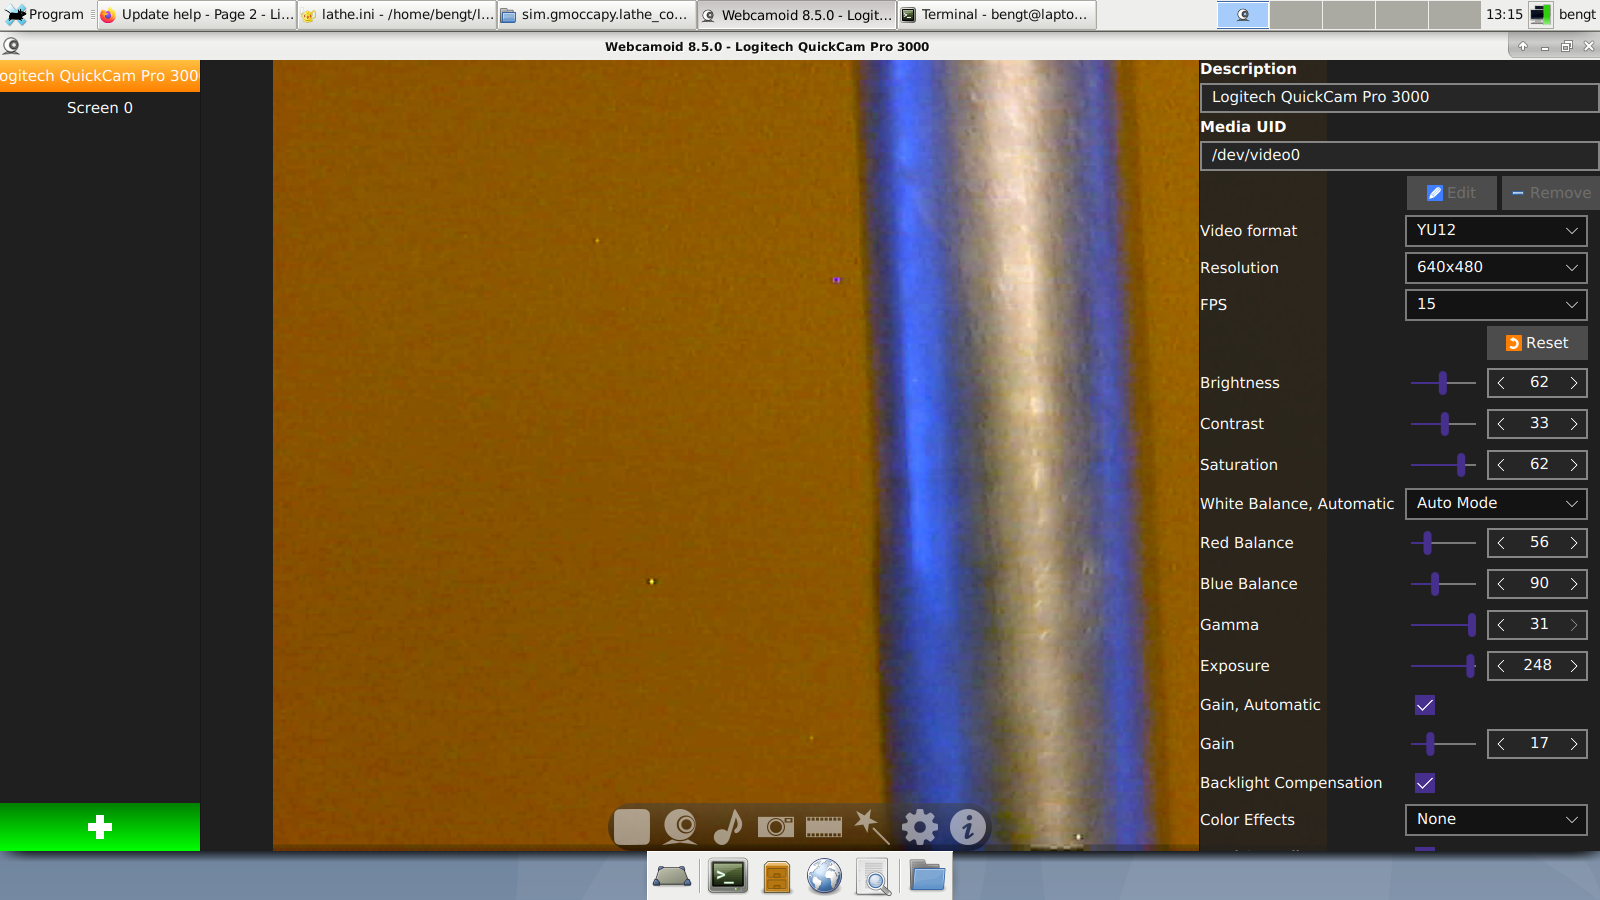
Task: Click the Remove button
Action: (1551, 193)
